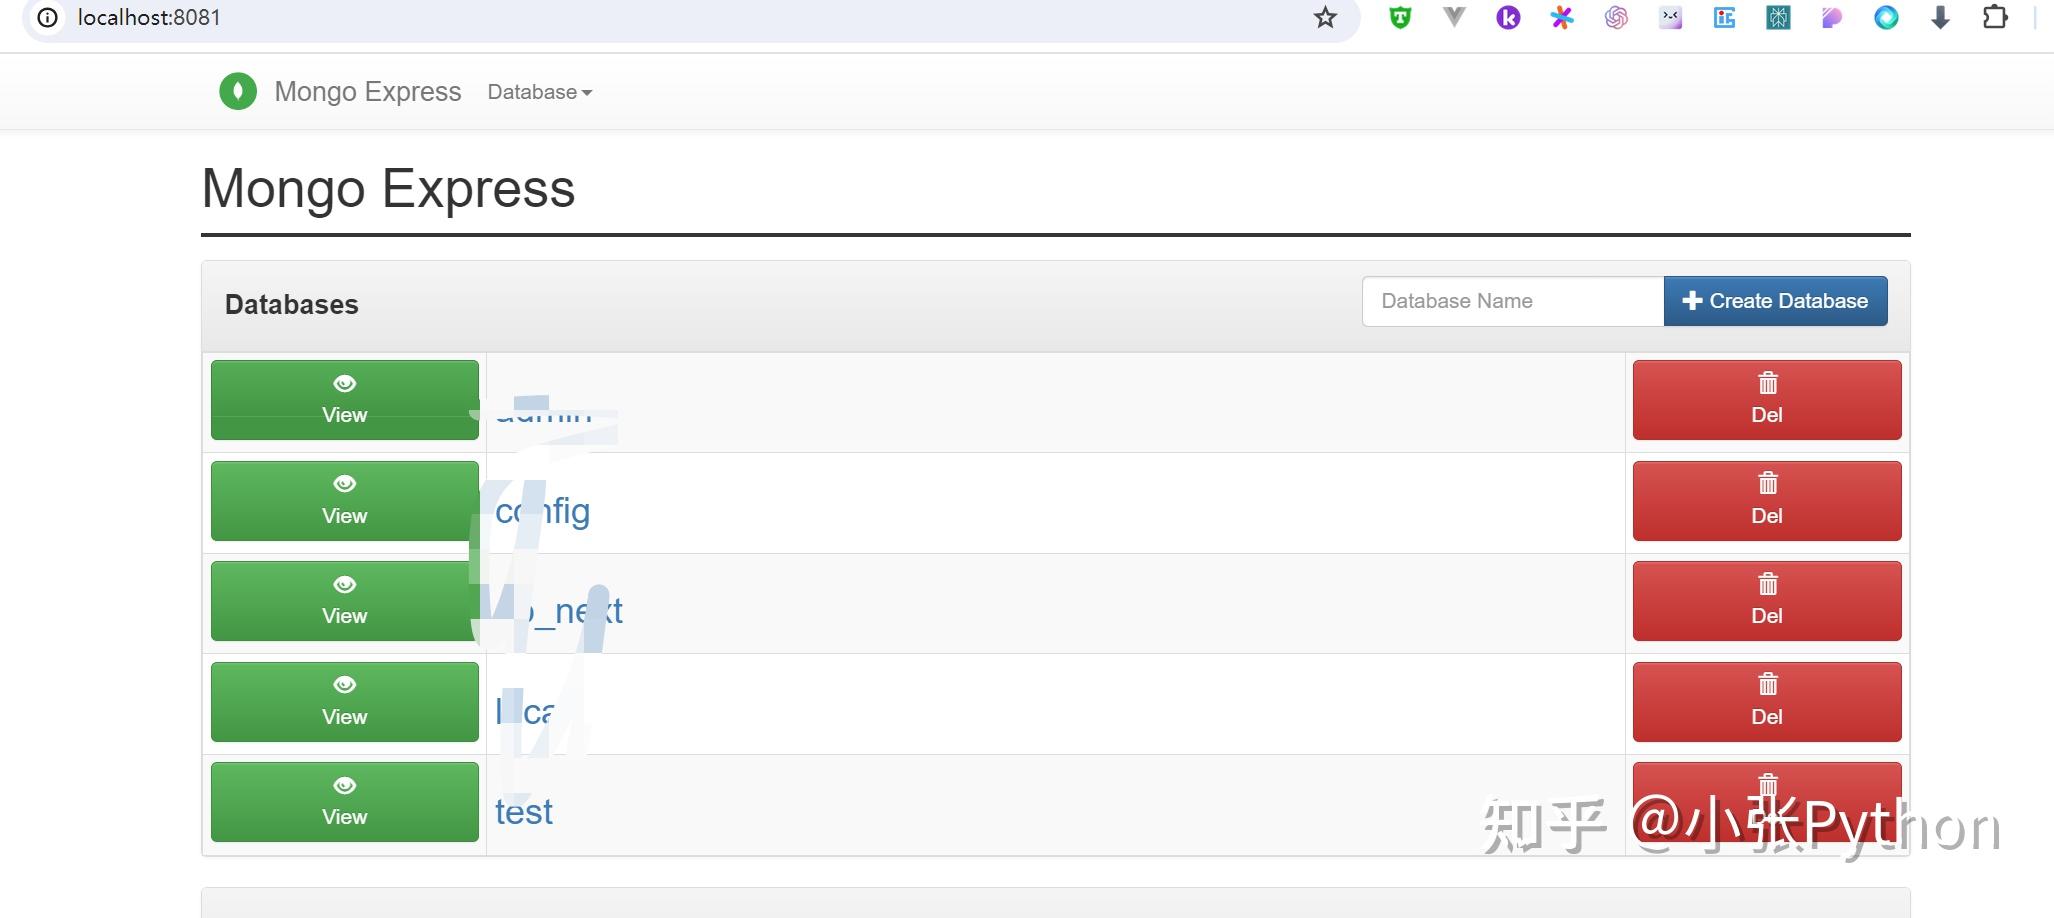Open the ChatGPT extension icon in the toolbar
Viewport: 2054px width, 918px height.
point(1616,17)
